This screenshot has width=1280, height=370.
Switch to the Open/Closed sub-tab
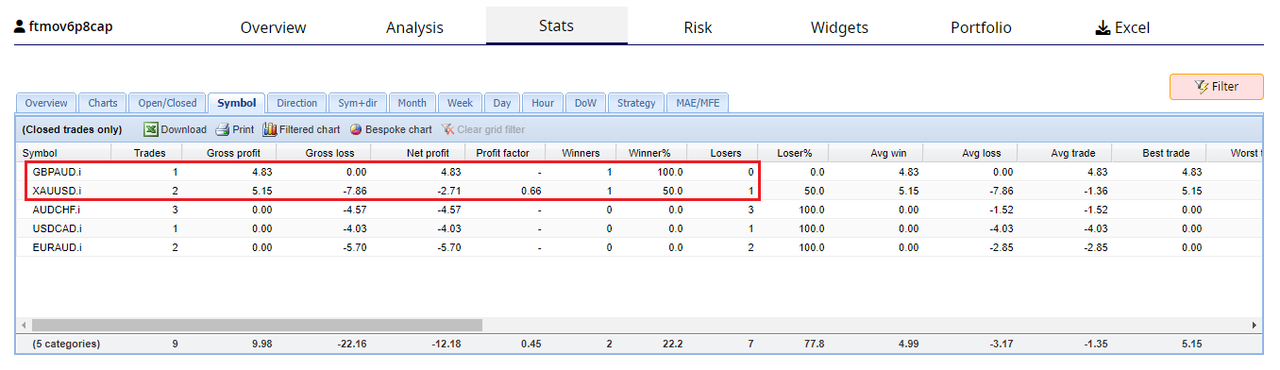pos(167,103)
